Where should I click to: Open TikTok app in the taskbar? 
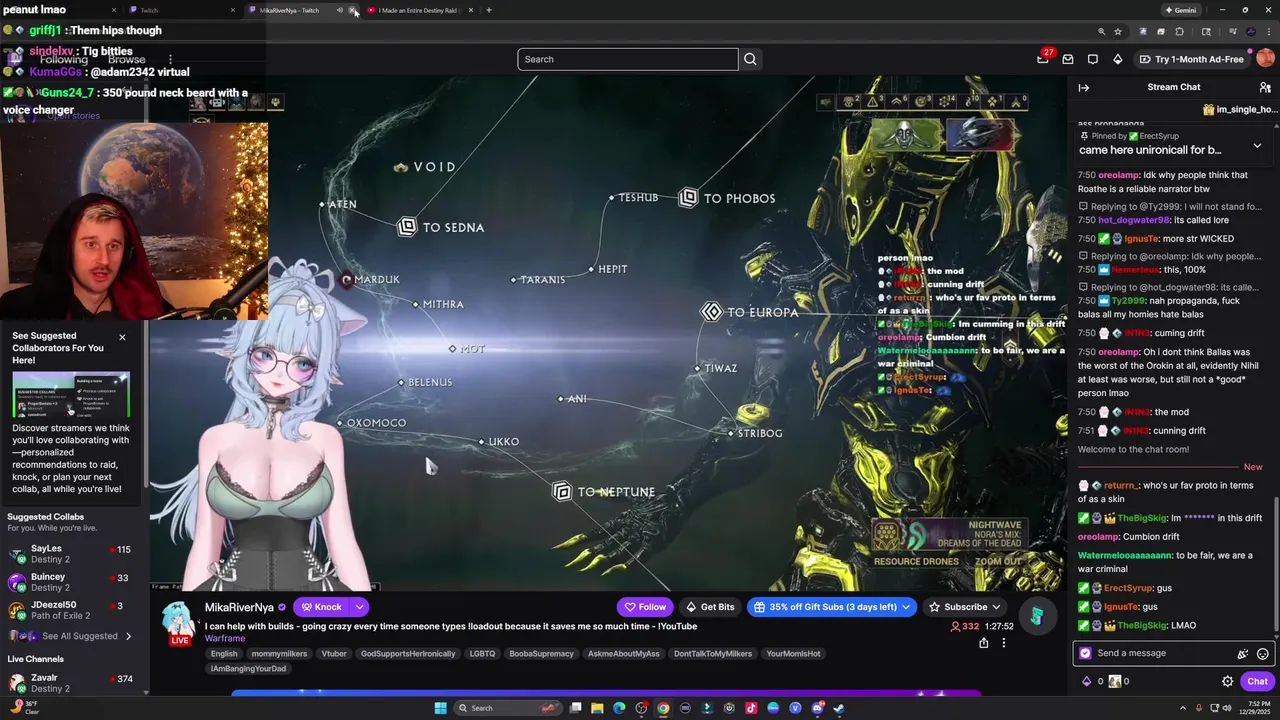(x=751, y=708)
